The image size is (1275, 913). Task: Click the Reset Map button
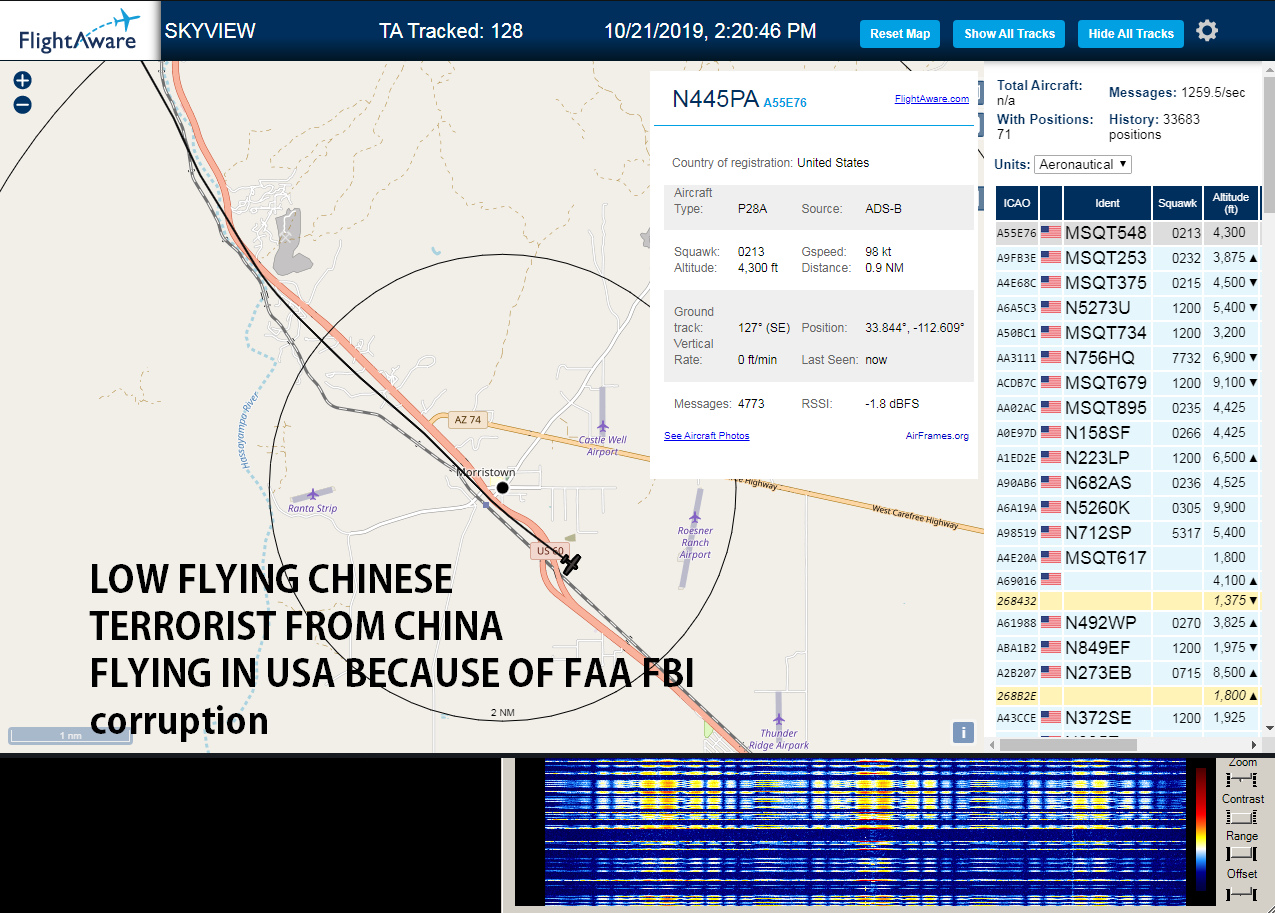900,34
